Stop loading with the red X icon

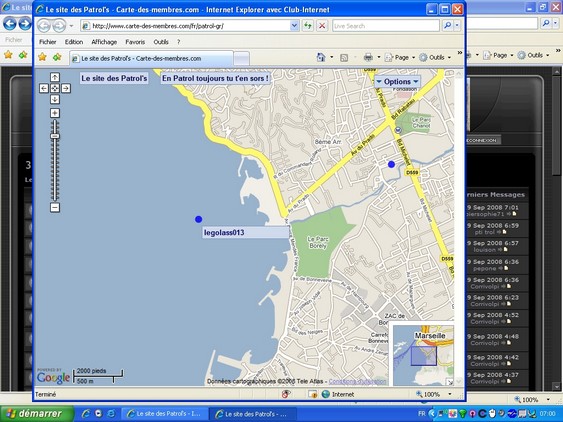322,26
